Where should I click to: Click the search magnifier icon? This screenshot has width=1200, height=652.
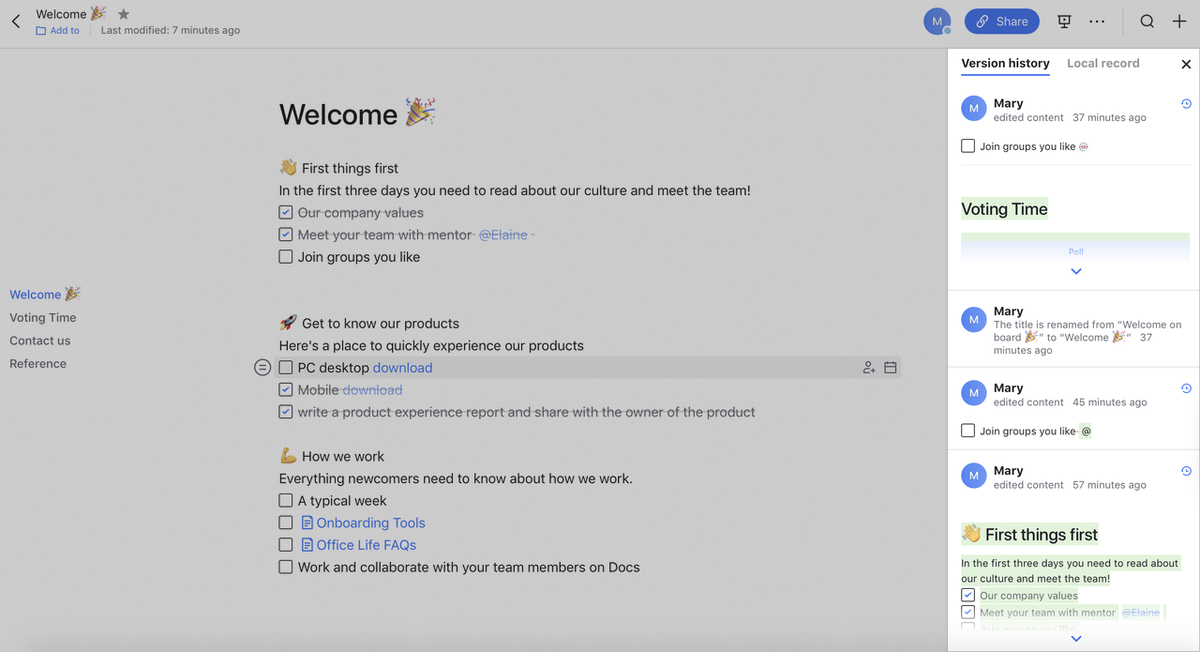tap(1147, 21)
